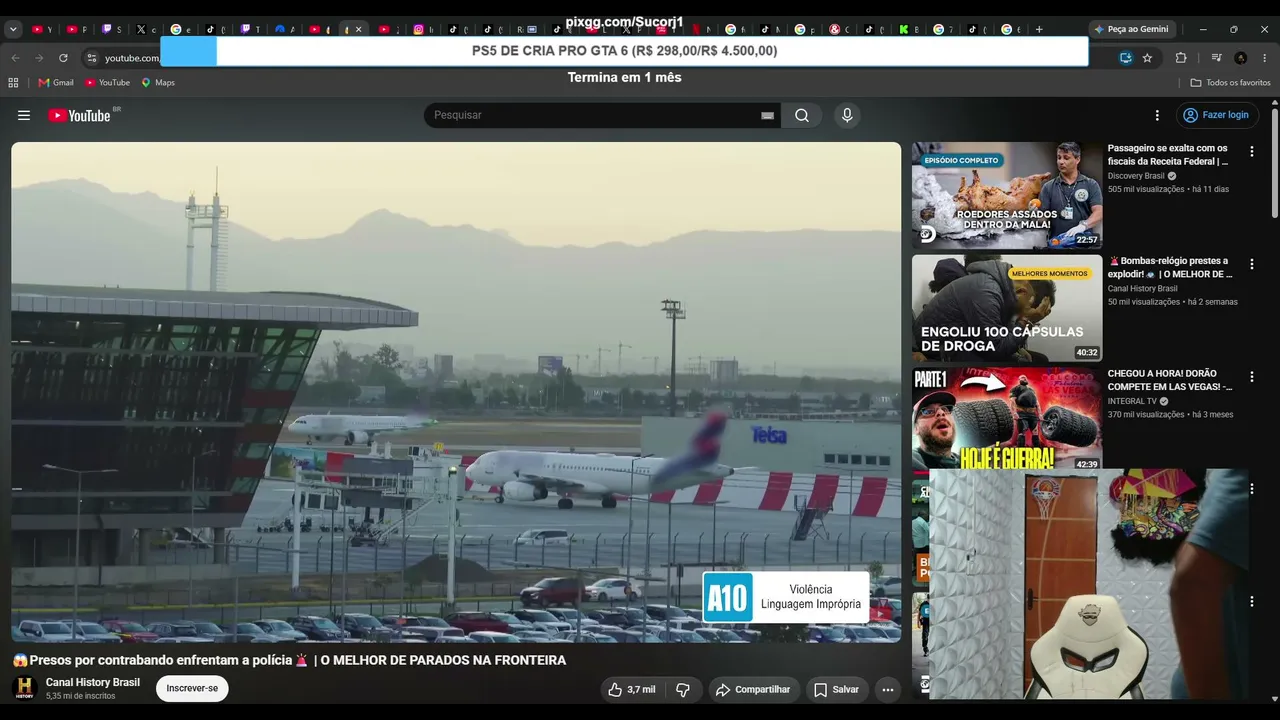Click Fazer login button
The width and height of the screenshot is (1280, 720).
1217,115
